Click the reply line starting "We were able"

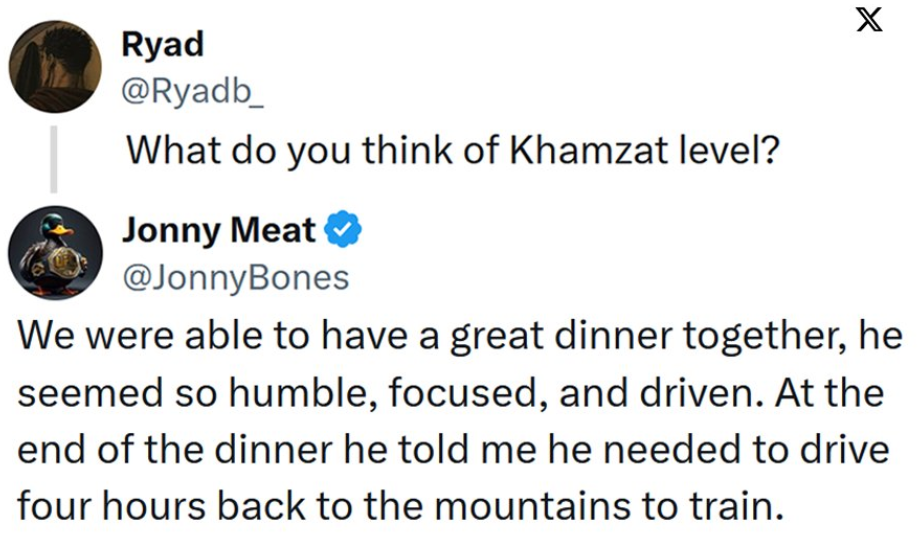coord(460,337)
